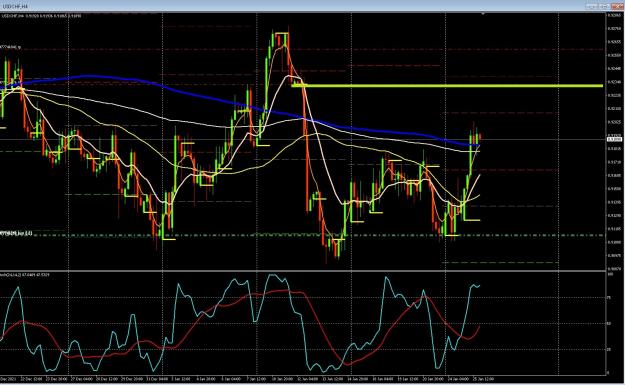Click the 7 Jan 12:00 time axis label
Viewport: 625px width, 385px height.
point(256,379)
